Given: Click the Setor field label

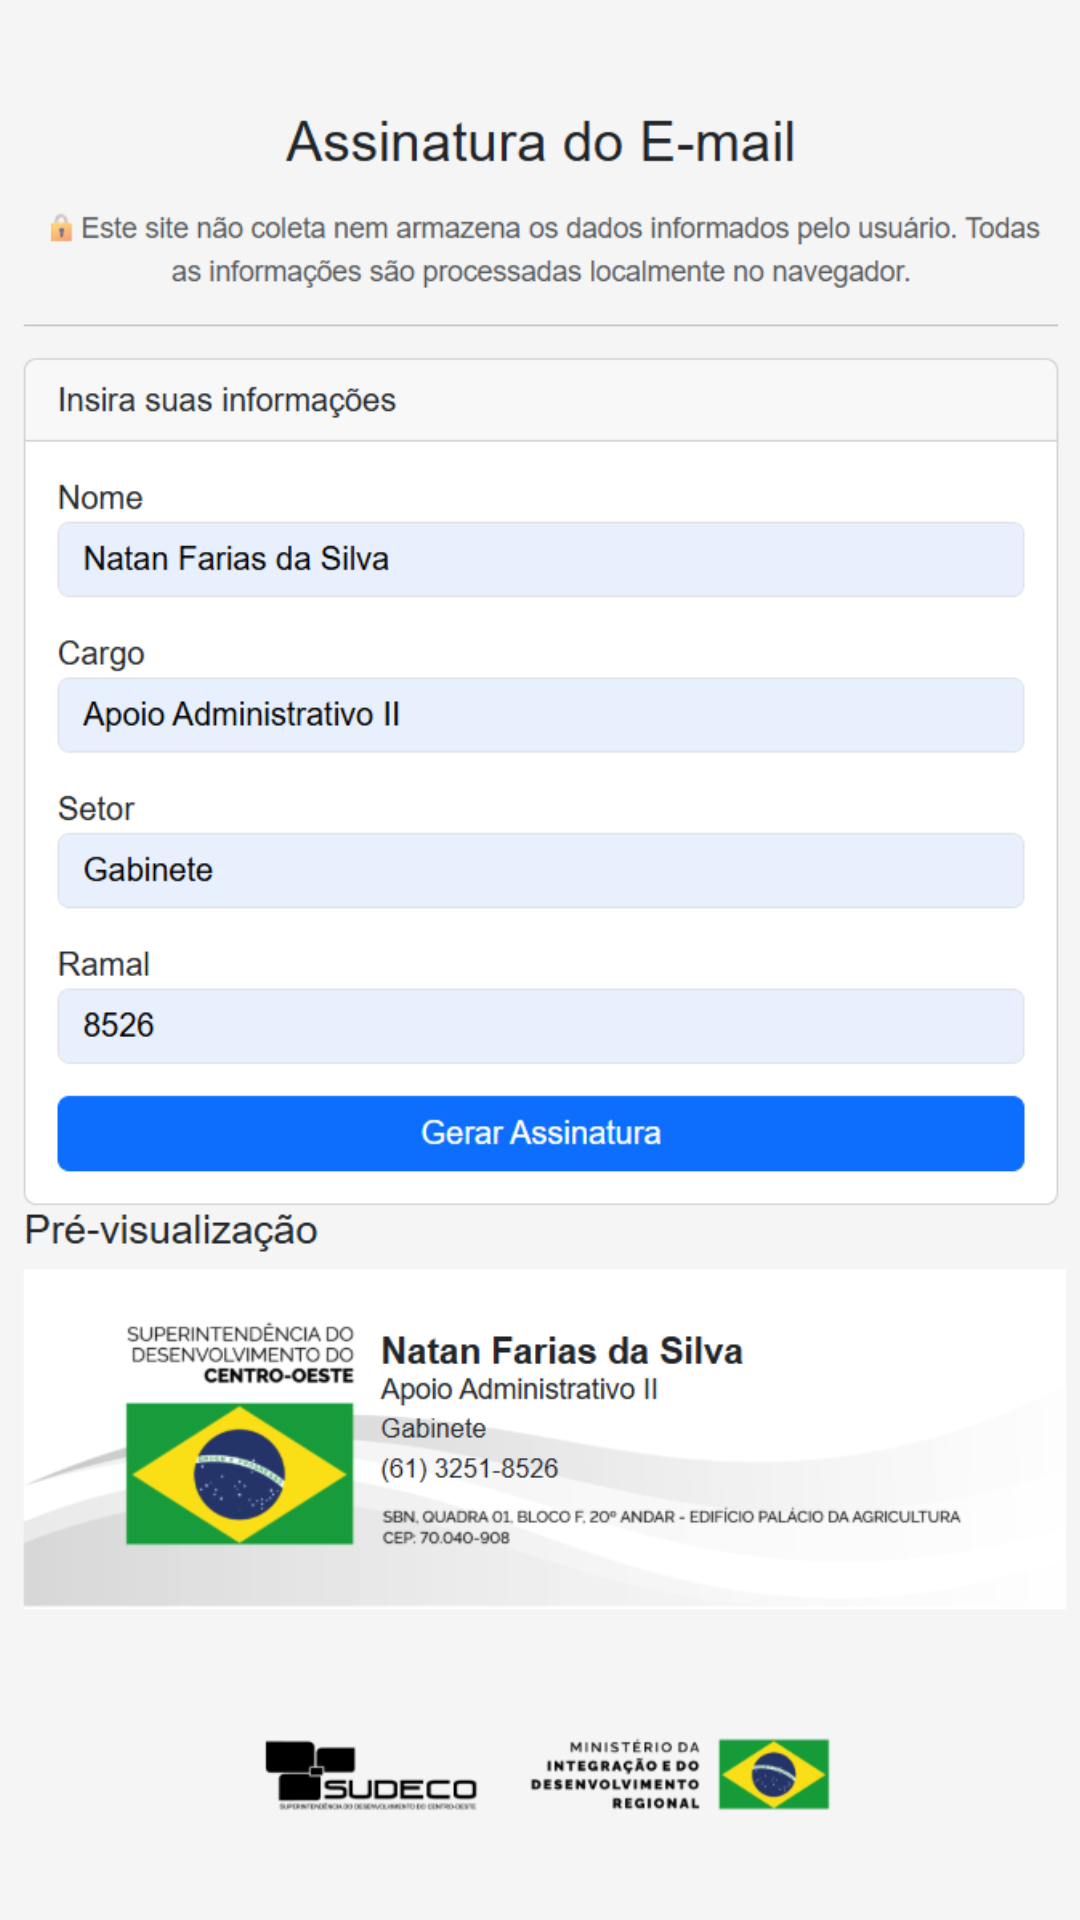Looking at the screenshot, I should coord(96,809).
